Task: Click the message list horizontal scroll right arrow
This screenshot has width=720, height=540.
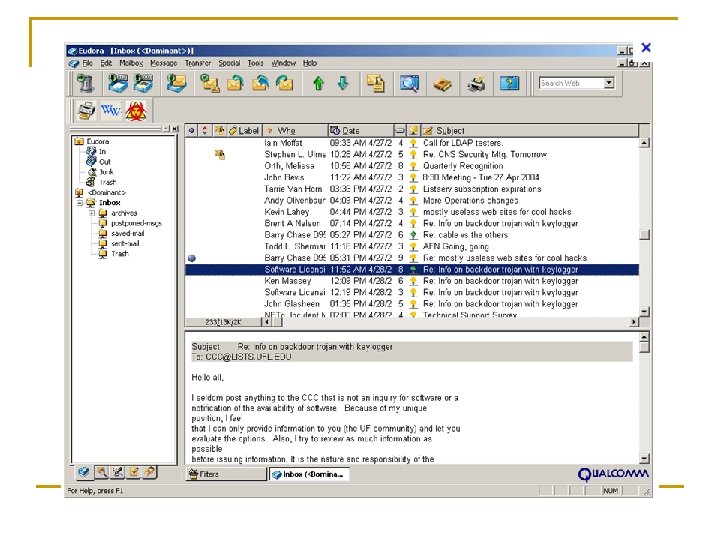Action: click(634, 322)
